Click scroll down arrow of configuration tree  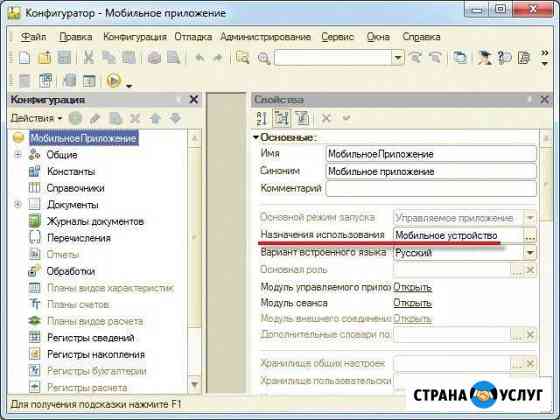(x=195, y=385)
